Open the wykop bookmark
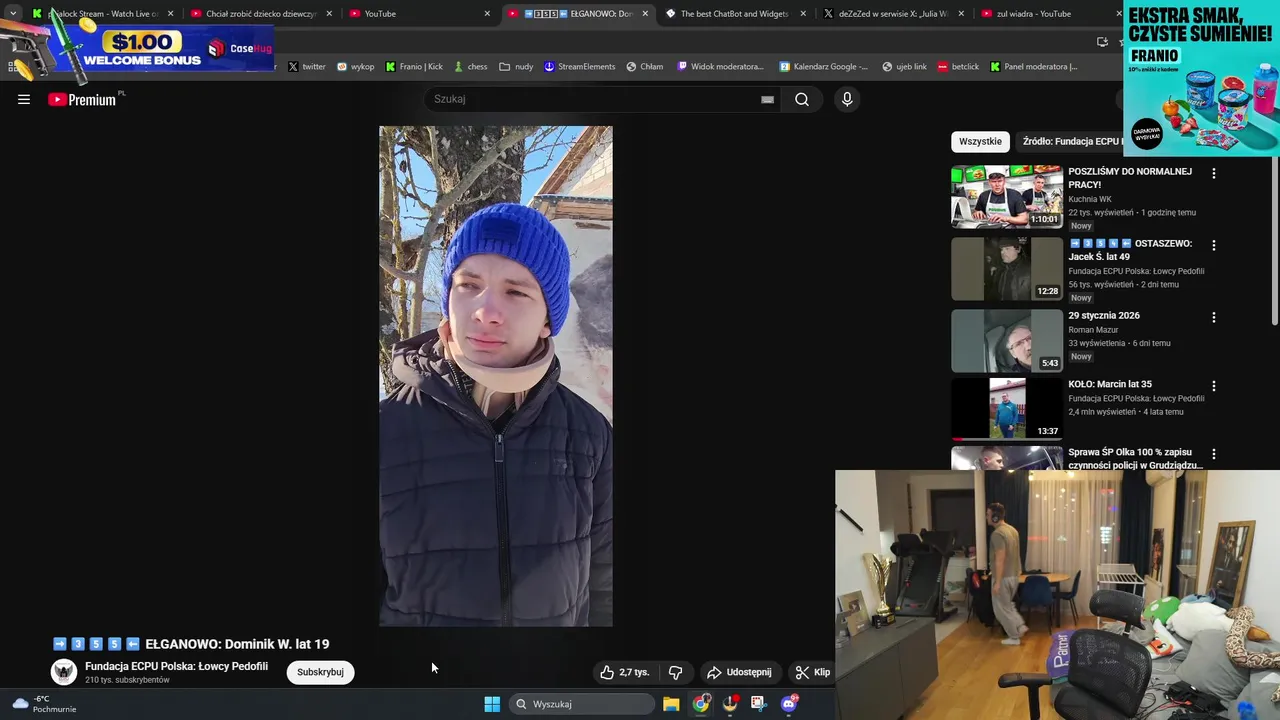 (x=356, y=67)
